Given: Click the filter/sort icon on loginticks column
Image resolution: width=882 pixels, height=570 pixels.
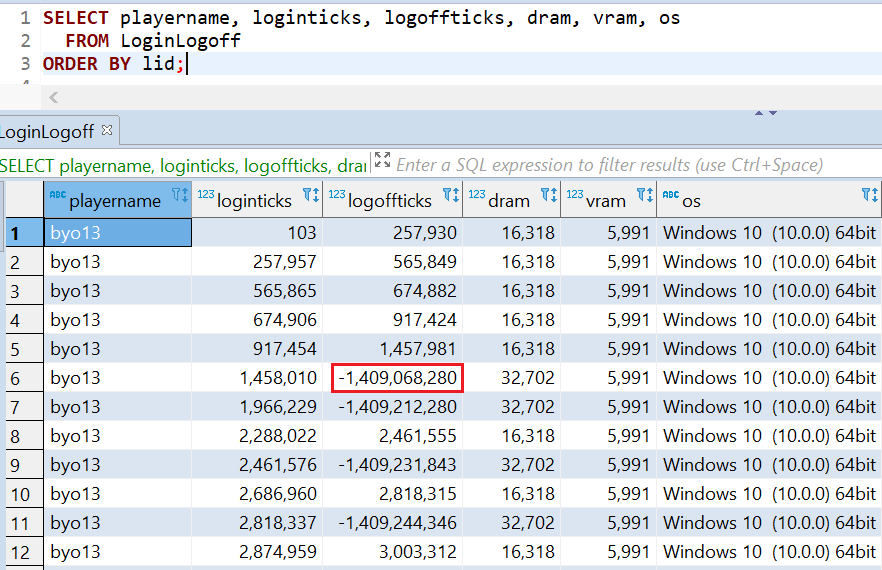Looking at the screenshot, I should [310, 196].
